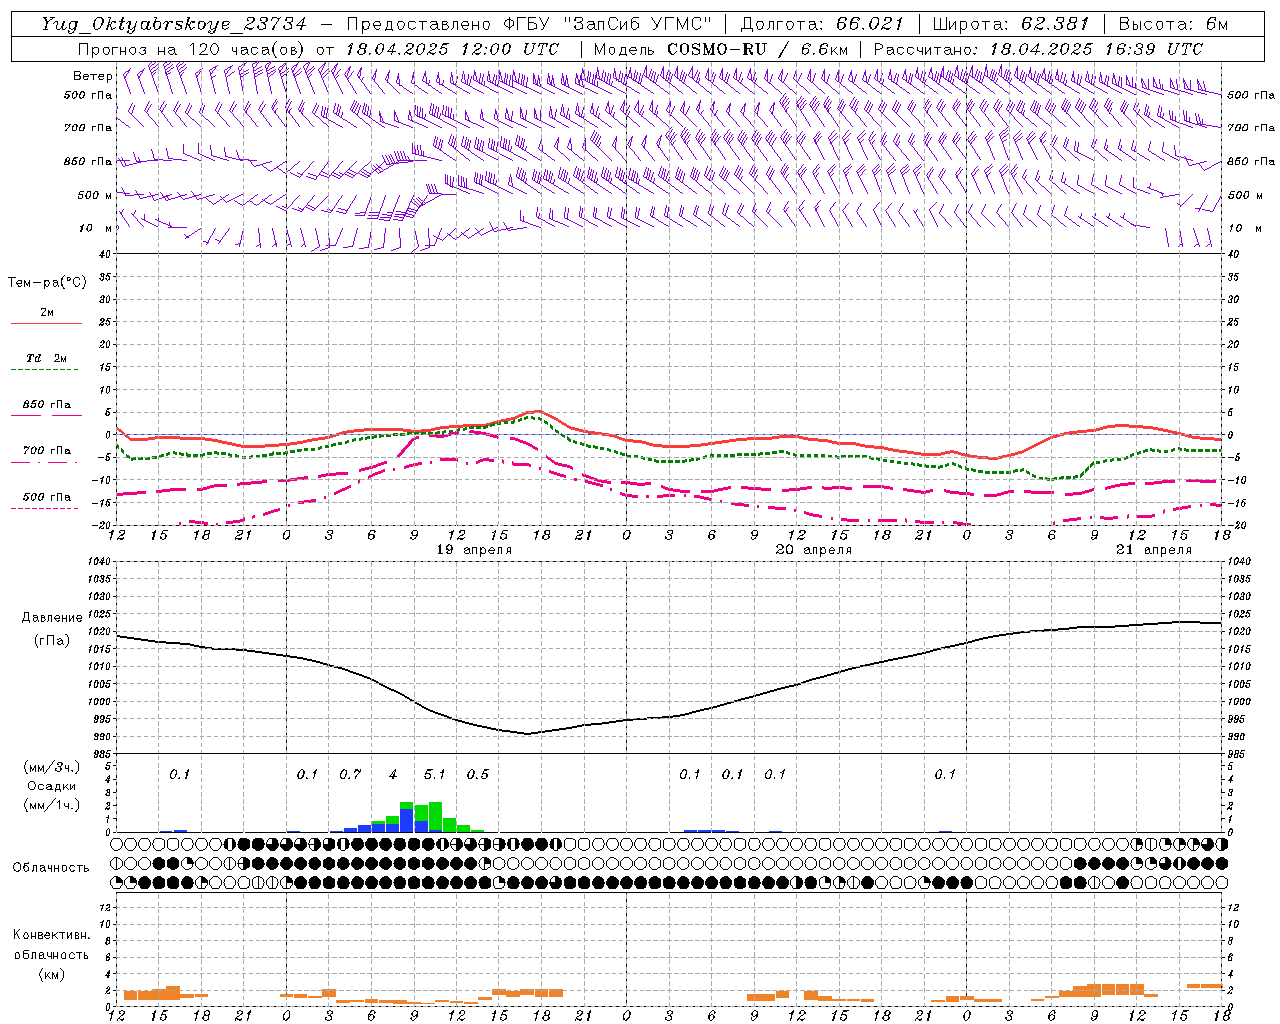
Task: Click the right-side 850 гПа wind level label
Action: point(1251,161)
